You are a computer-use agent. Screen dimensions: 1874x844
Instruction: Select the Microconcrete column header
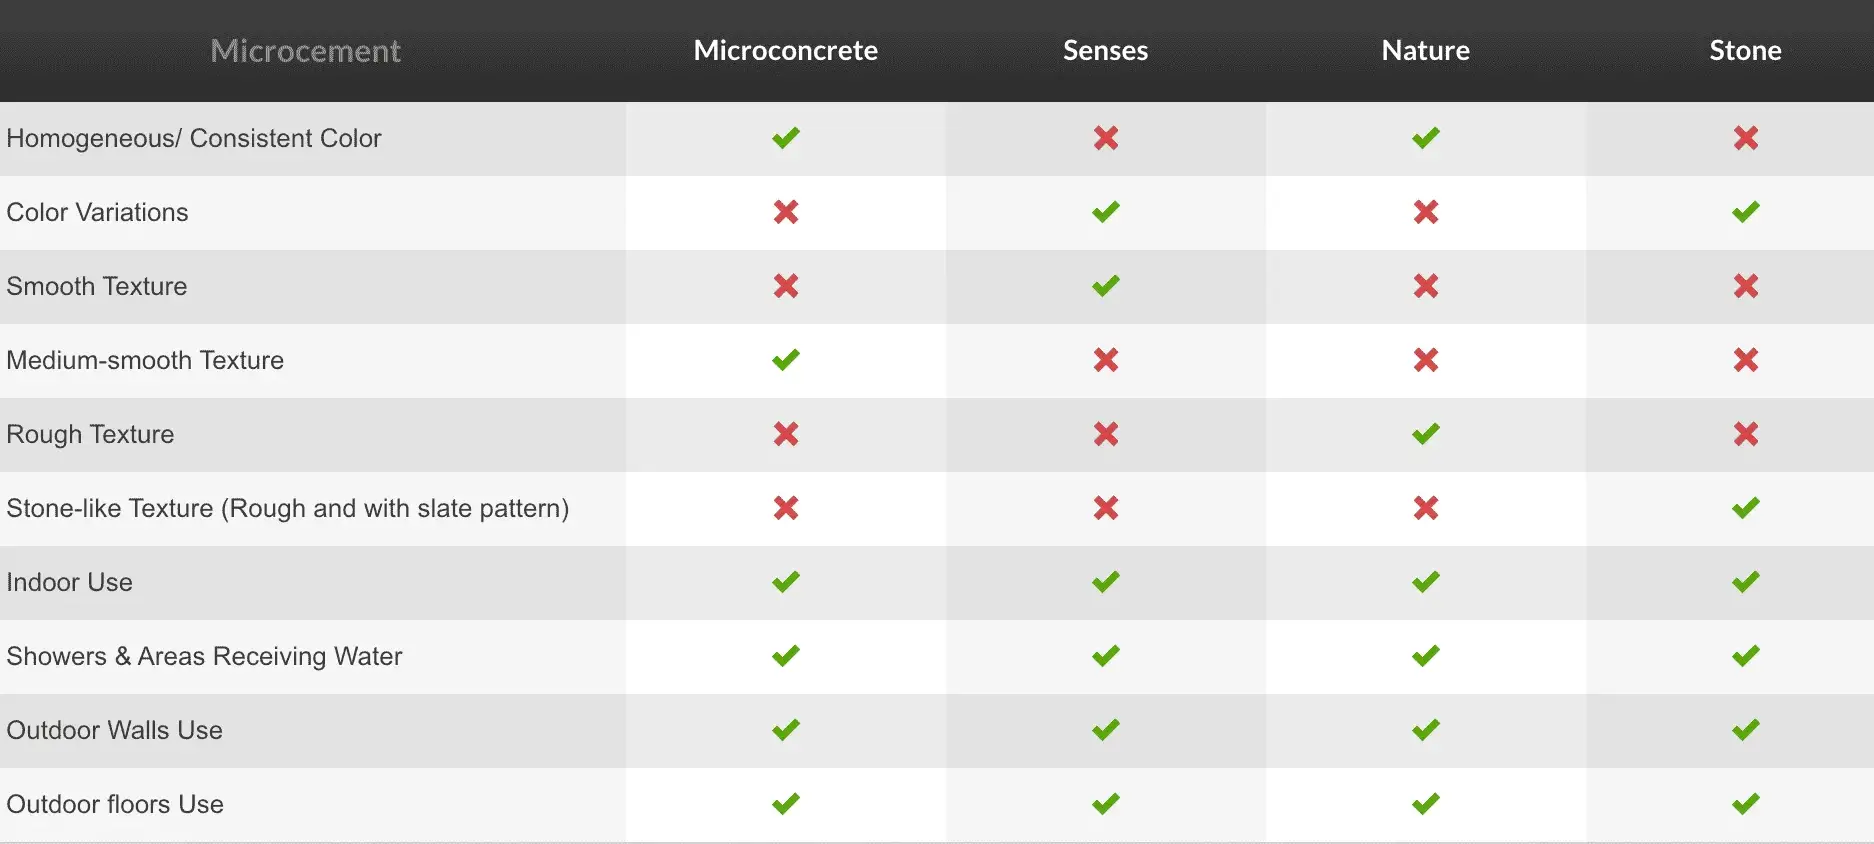[786, 50]
